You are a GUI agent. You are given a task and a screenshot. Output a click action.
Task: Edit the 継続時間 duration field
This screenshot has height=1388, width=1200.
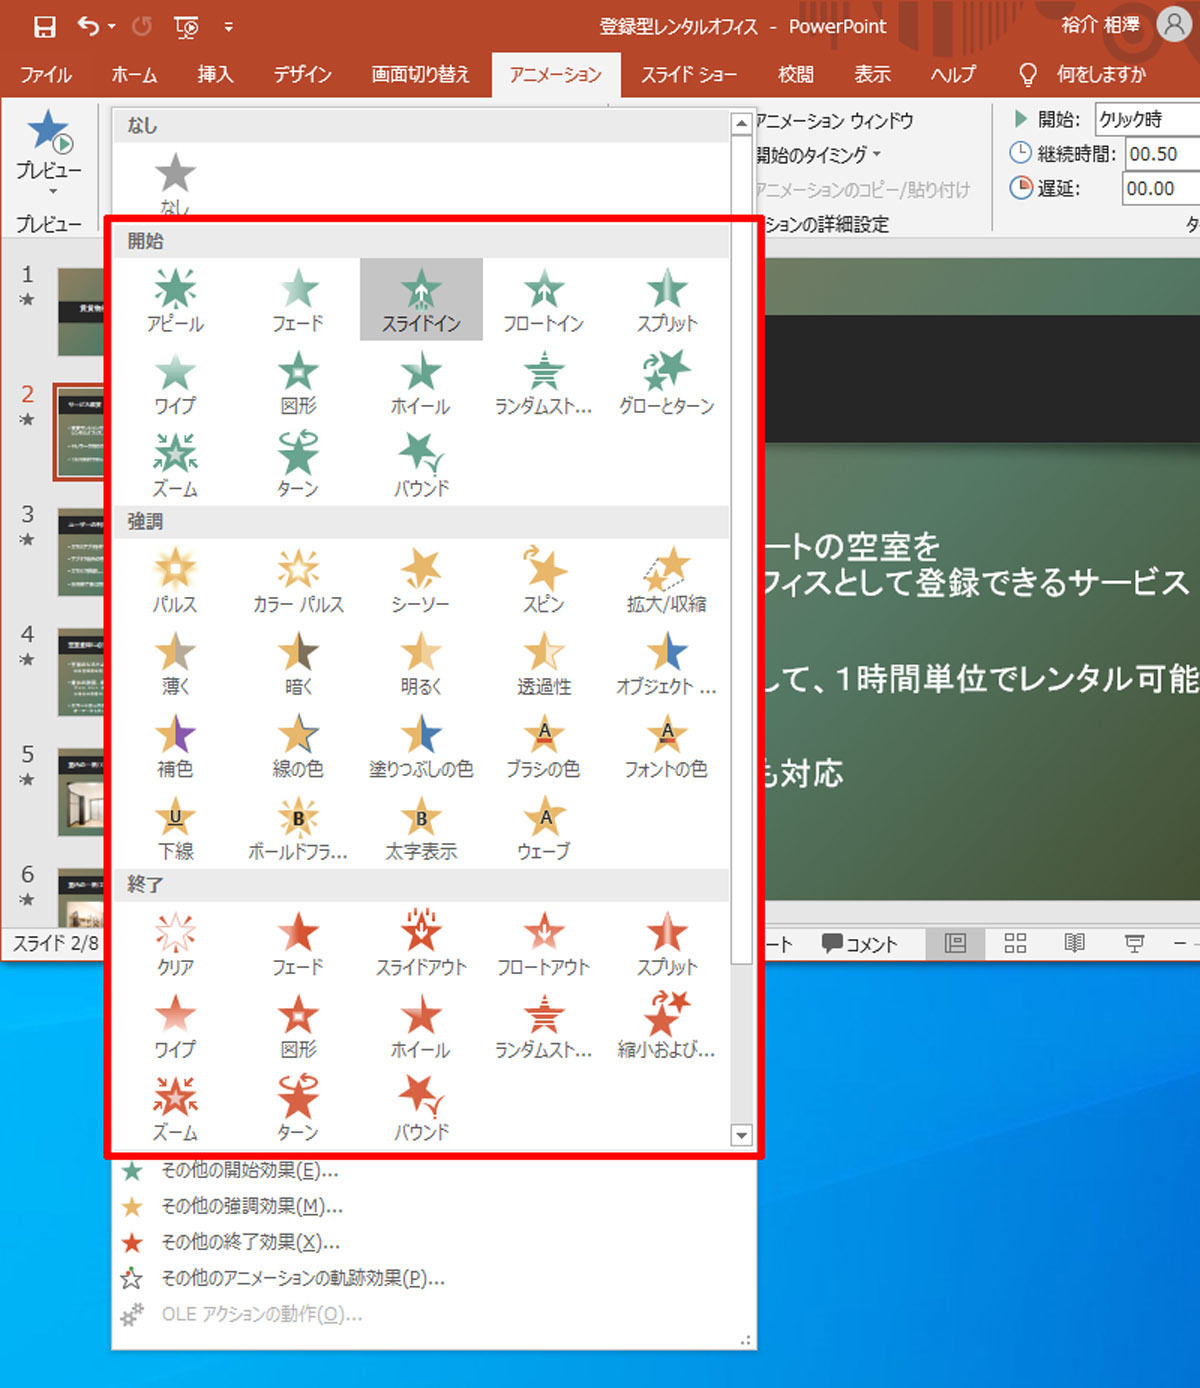pyautogui.click(x=1163, y=154)
